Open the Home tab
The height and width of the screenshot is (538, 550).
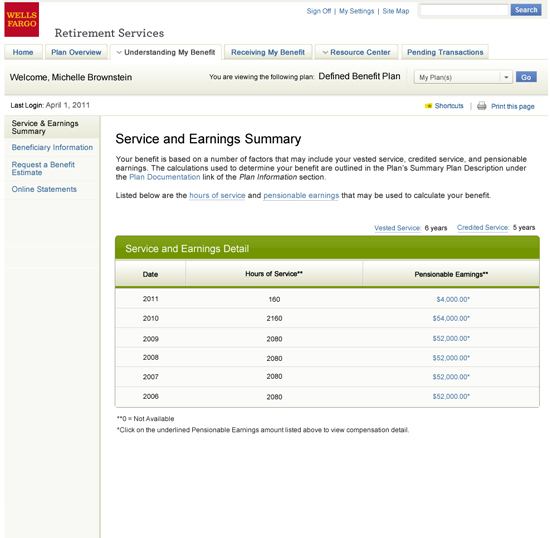click(23, 52)
